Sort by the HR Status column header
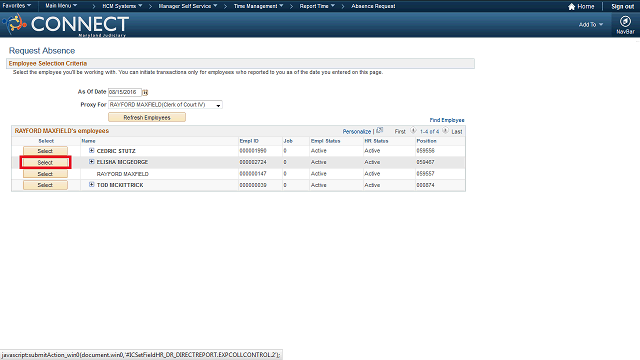Viewport: 640px width, 360px height. 376,141
